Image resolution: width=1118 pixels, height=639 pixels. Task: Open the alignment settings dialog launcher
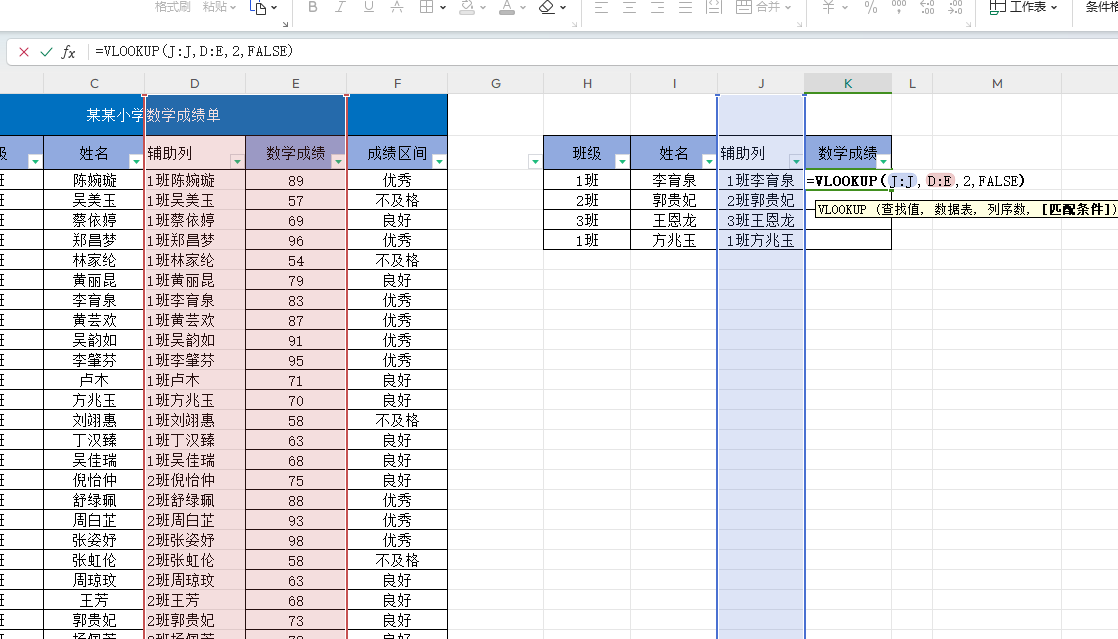tap(799, 24)
